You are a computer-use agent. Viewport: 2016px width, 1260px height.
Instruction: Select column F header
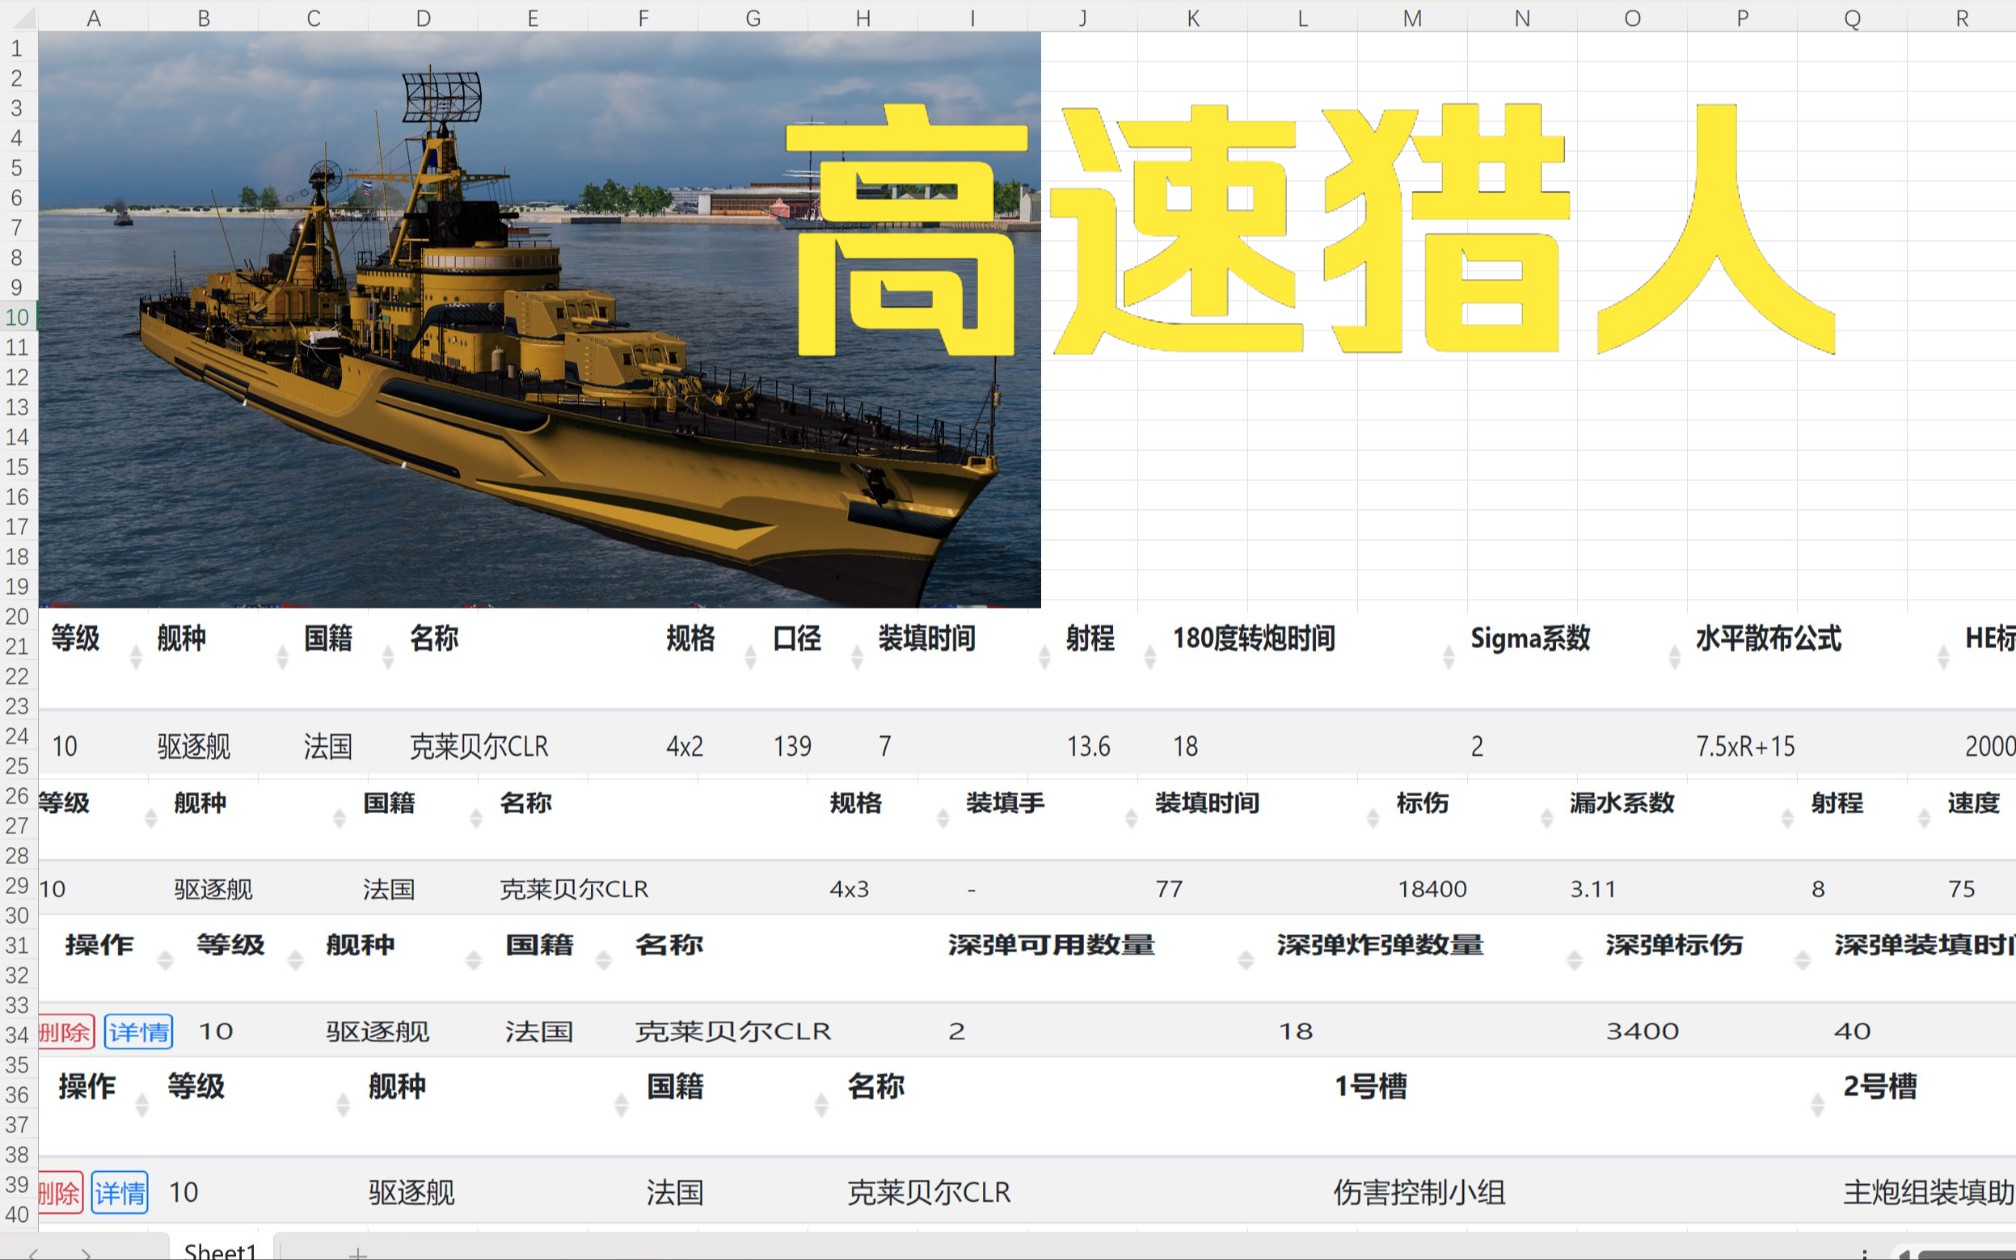(643, 18)
